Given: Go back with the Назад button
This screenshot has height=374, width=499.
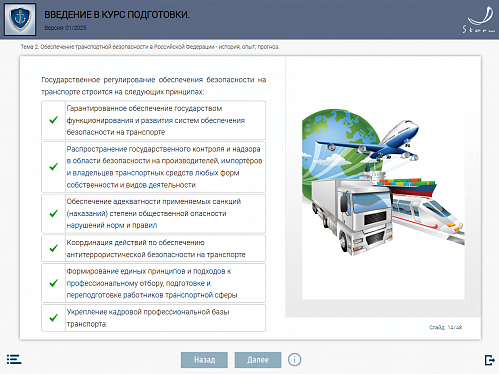Looking at the screenshot, I should pyautogui.click(x=204, y=360).
